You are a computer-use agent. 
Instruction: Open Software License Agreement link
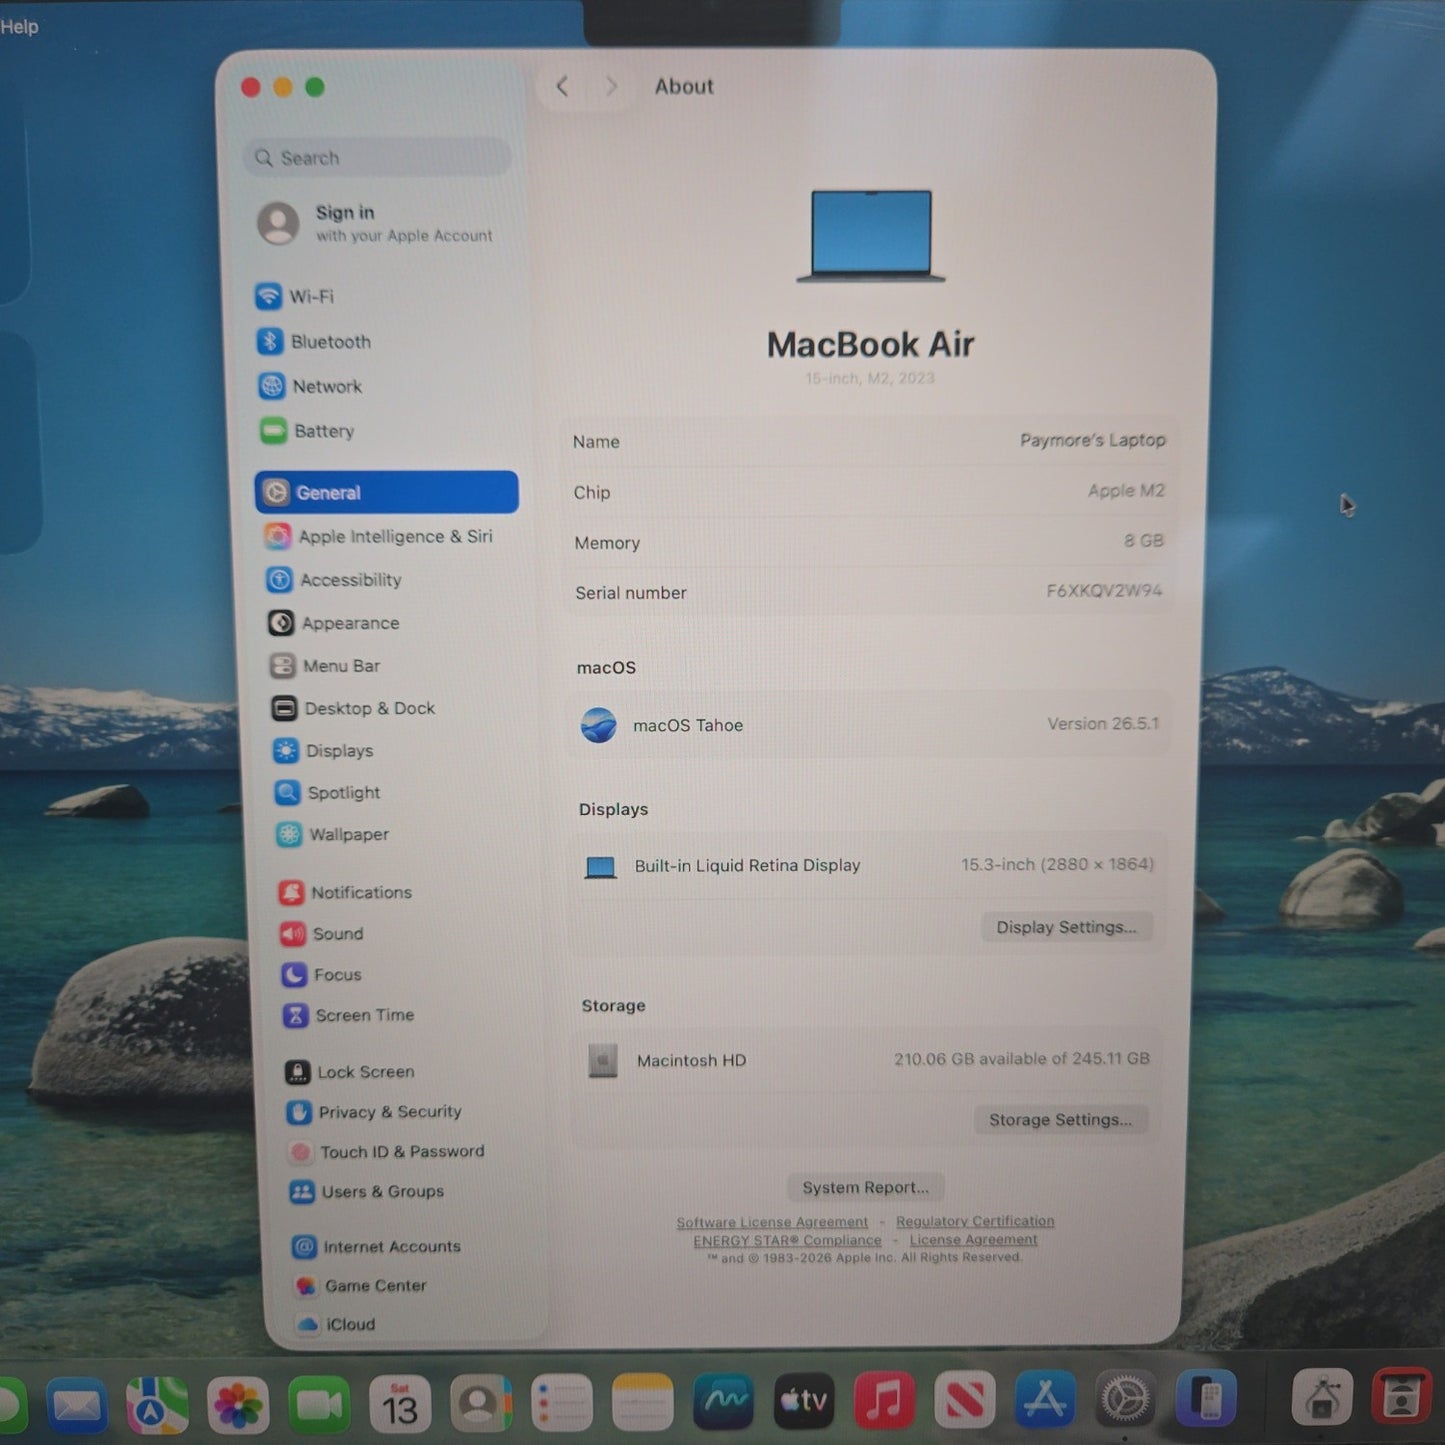[772, 1222]
